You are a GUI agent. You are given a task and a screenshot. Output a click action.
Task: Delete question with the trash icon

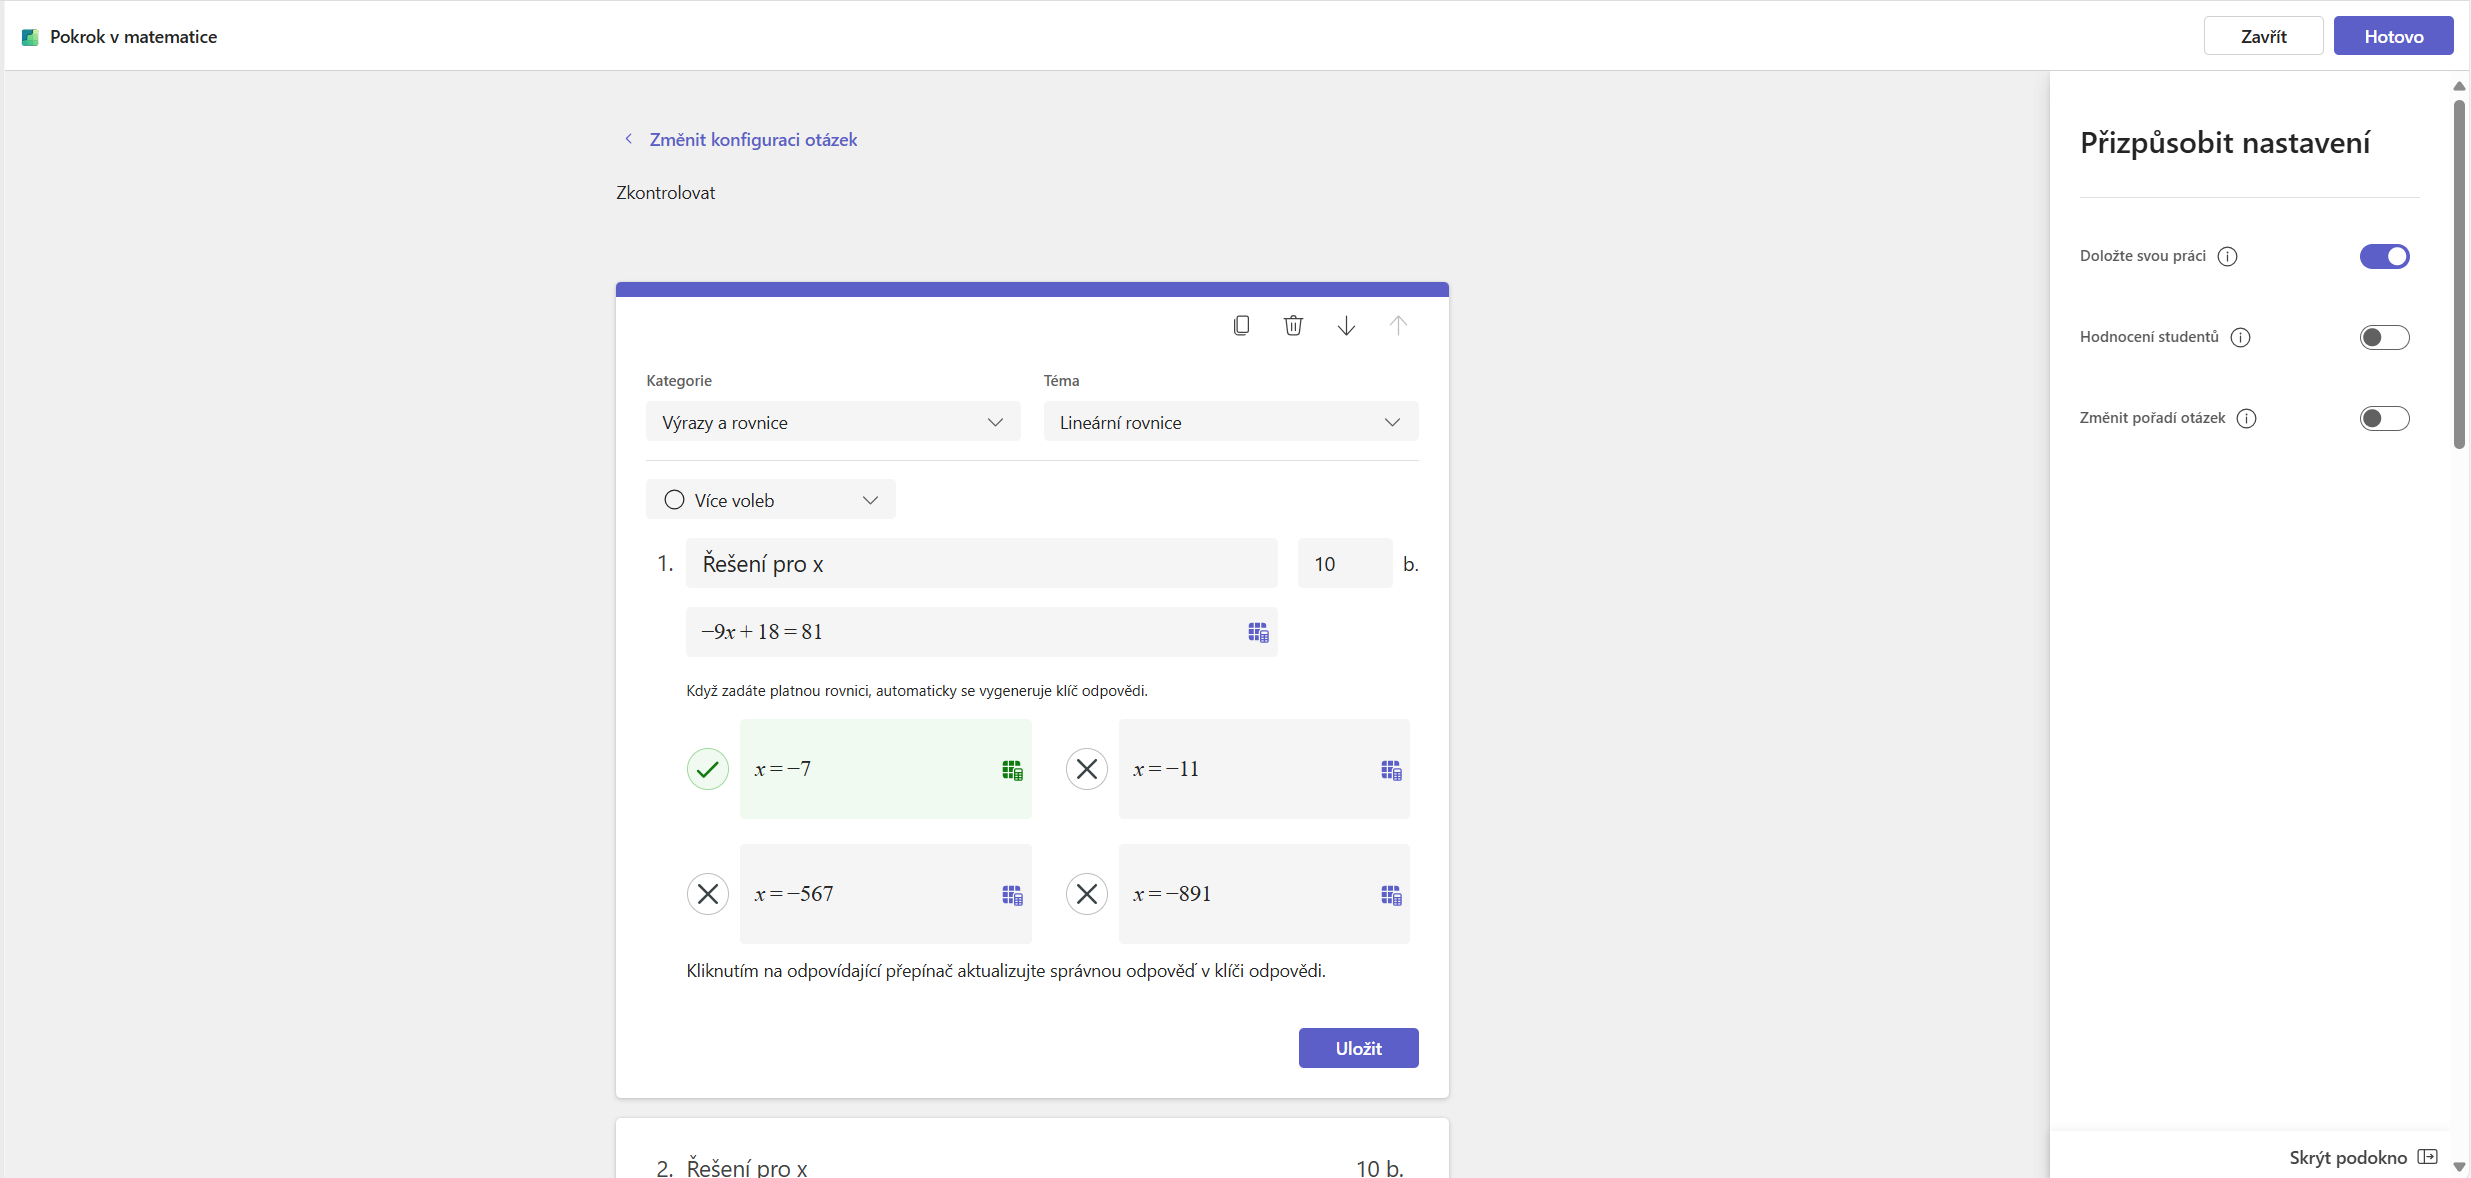(x=1293, y=325)
